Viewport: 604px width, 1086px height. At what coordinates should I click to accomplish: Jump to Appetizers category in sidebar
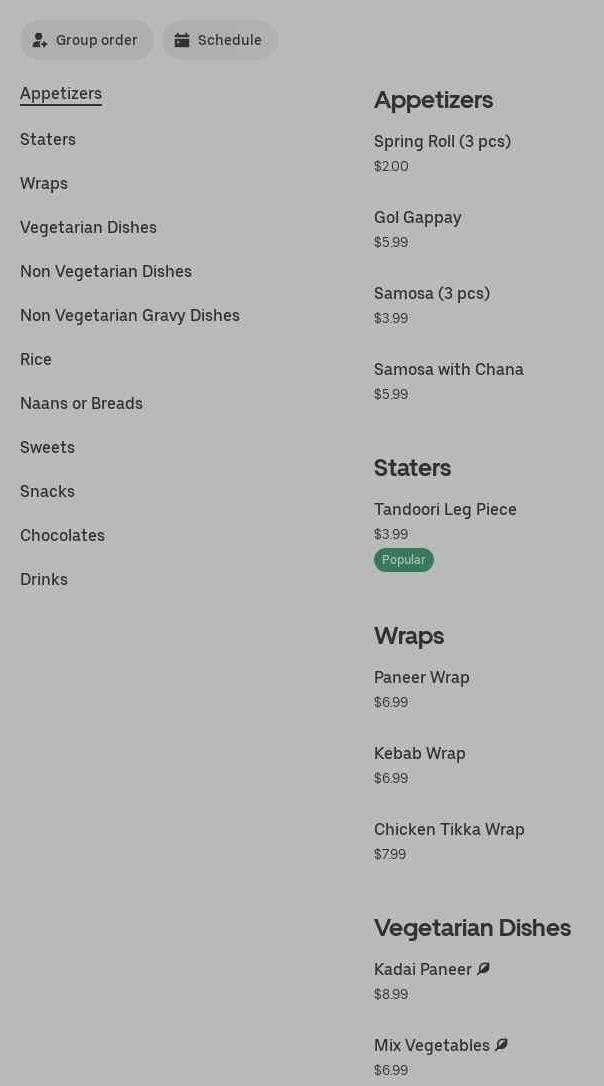(x=61, y=94)
